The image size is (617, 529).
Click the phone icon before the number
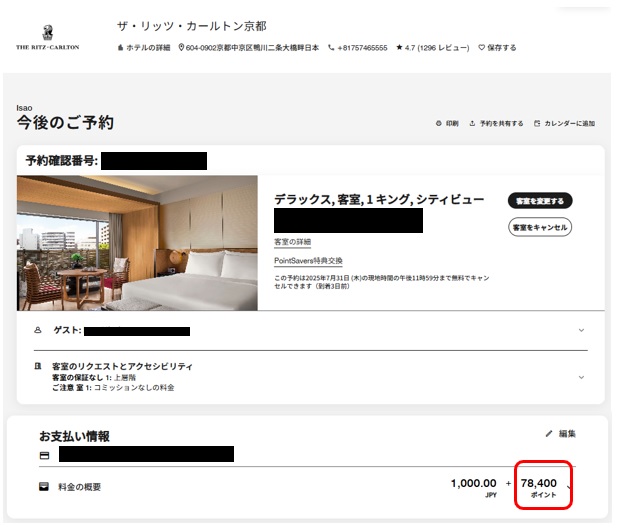coord(331,48)
